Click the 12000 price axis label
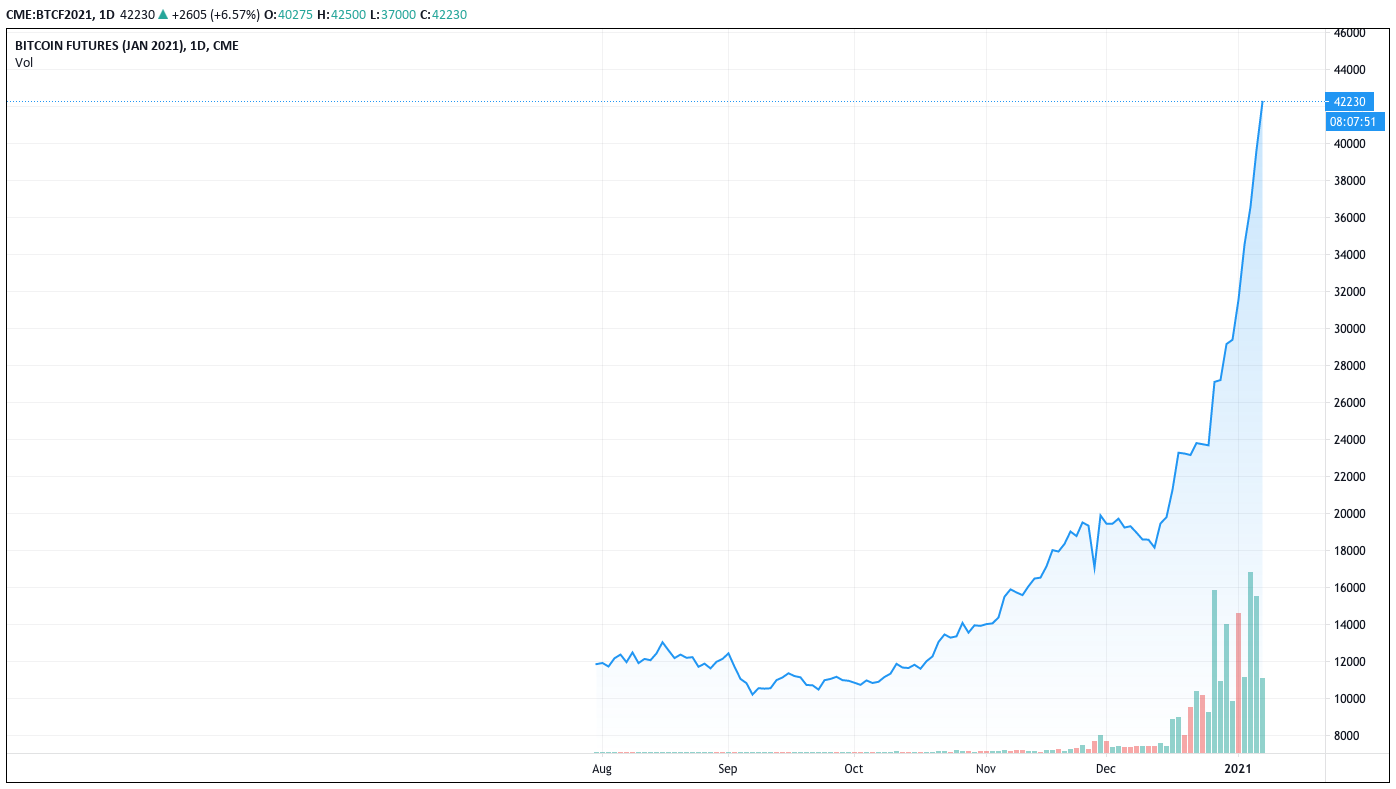This screenshot has height=789, width=1396. coord(1350,662)
